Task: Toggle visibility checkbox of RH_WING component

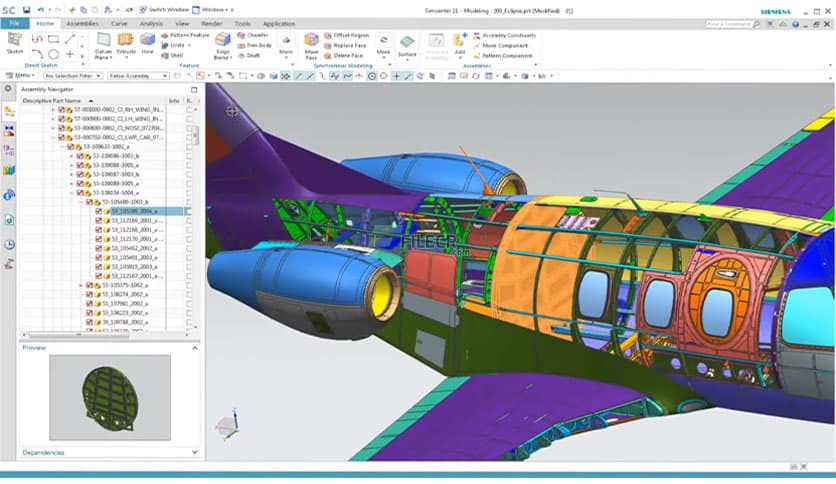Action: coord(61,110)
